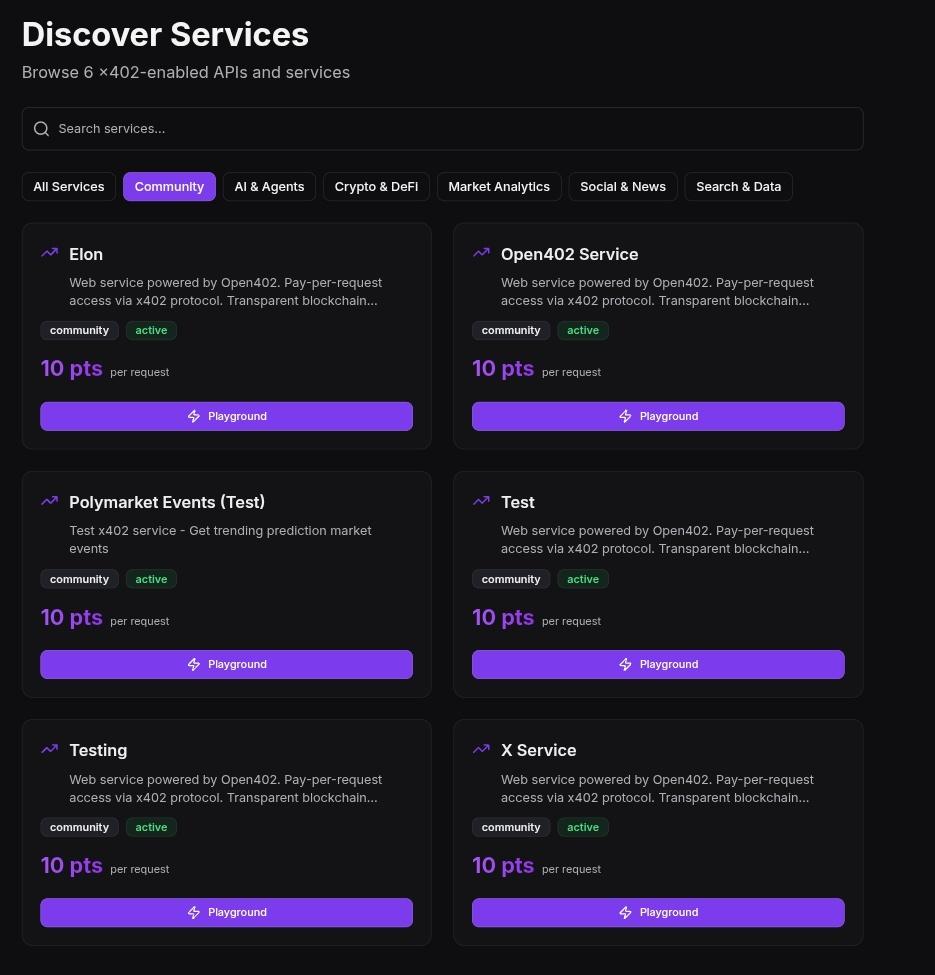
Task: Click the lightning icon in Elon's Playground button
Action: [193, 416]
